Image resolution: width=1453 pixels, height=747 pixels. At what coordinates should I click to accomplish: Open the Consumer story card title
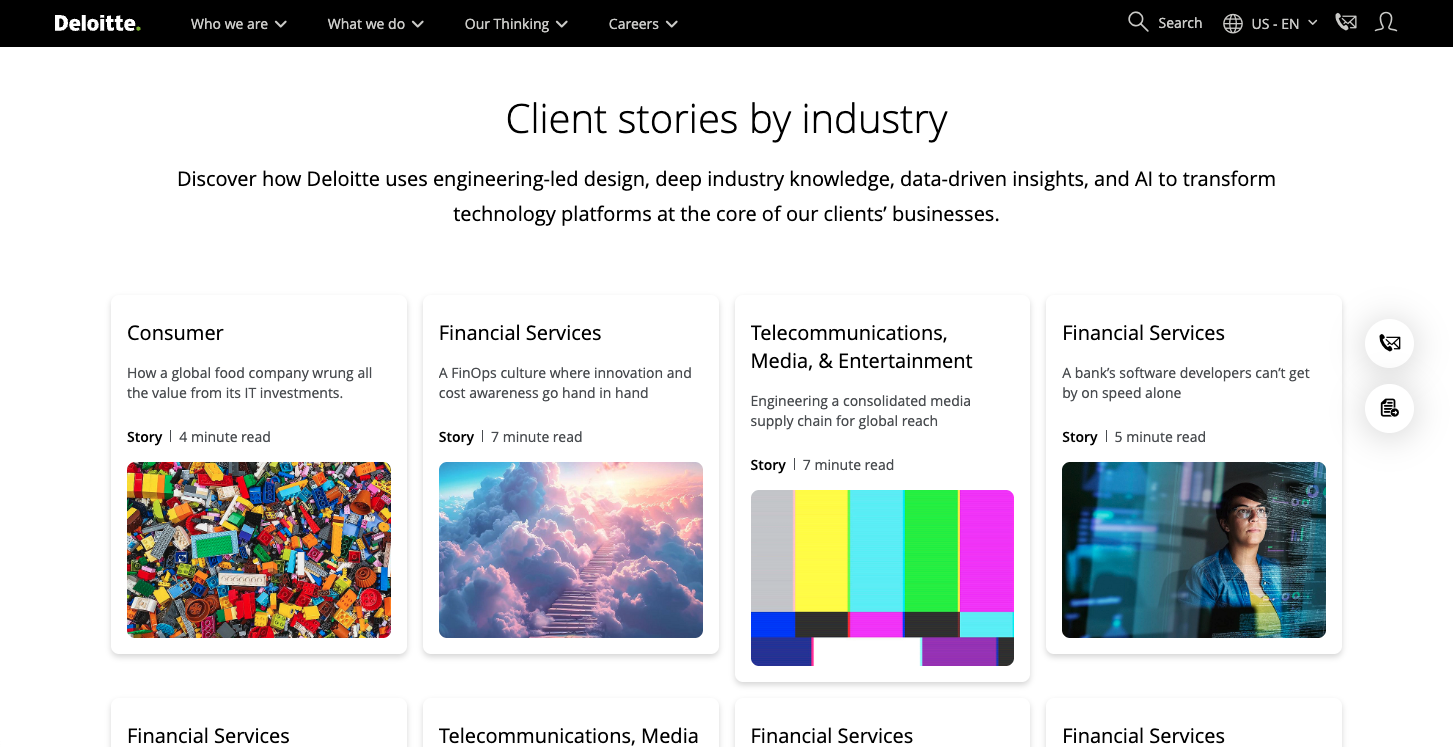[x=175, y=333]
